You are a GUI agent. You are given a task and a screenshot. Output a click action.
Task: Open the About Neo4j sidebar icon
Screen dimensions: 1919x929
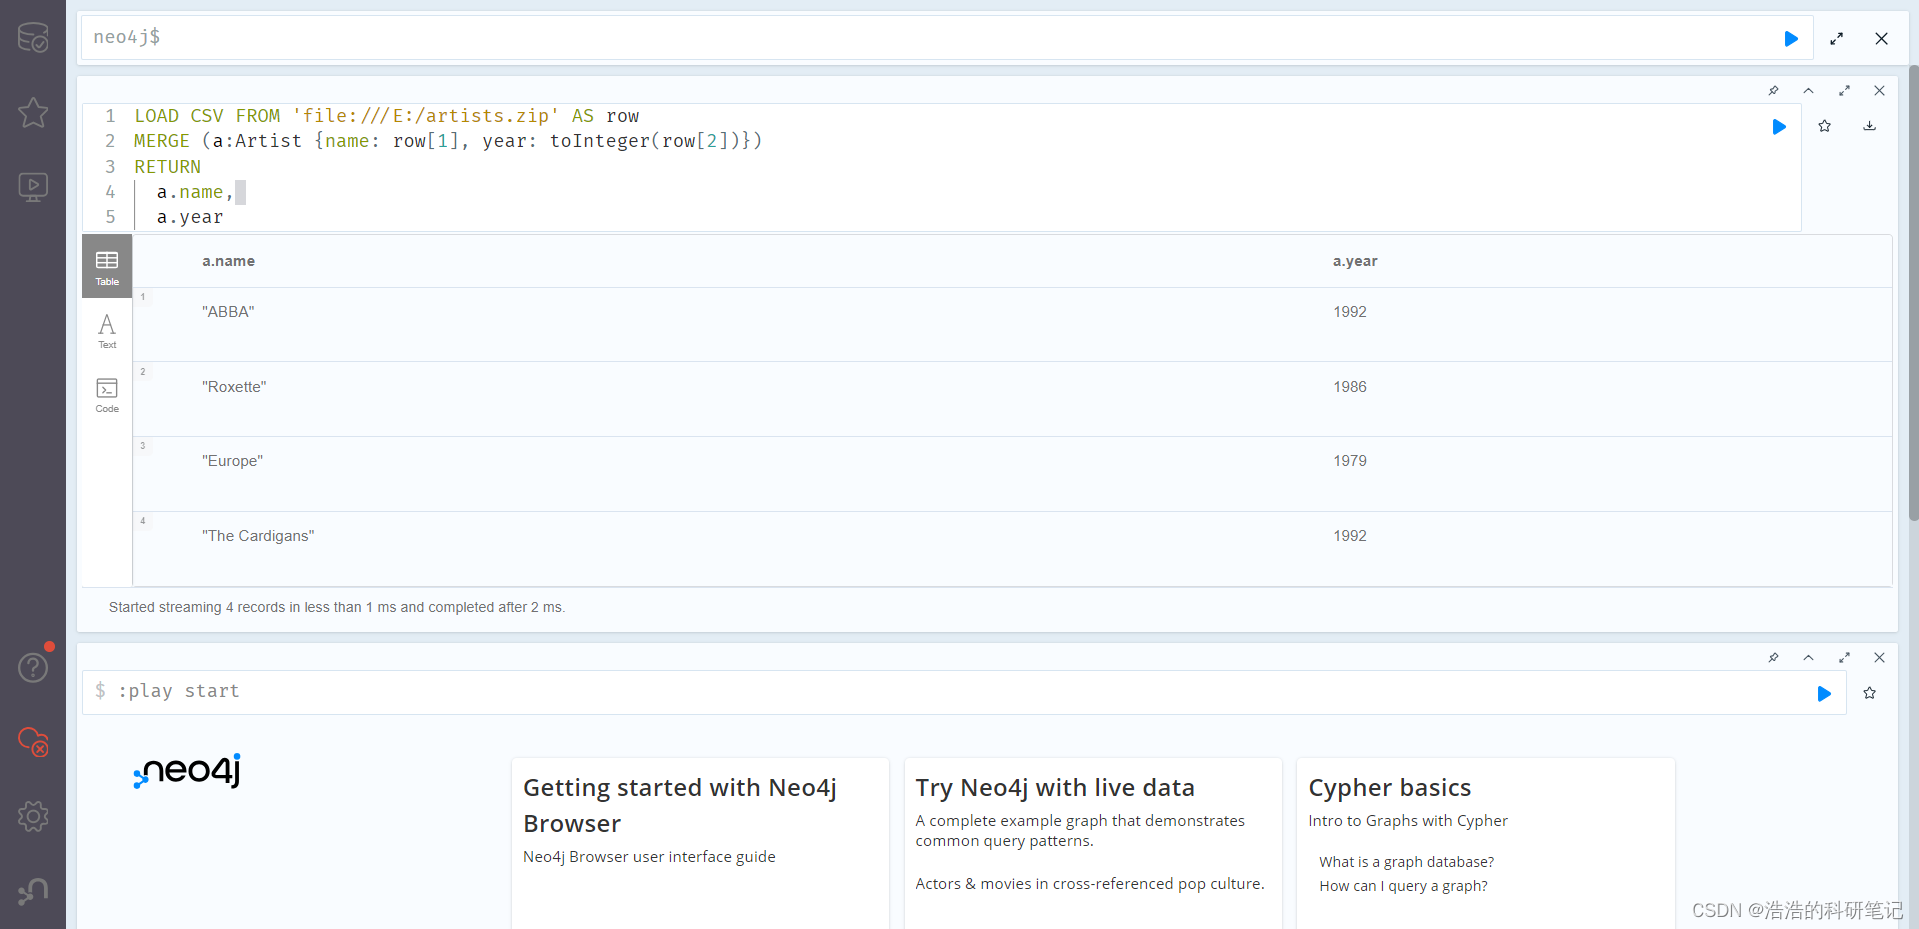[33, 891]
